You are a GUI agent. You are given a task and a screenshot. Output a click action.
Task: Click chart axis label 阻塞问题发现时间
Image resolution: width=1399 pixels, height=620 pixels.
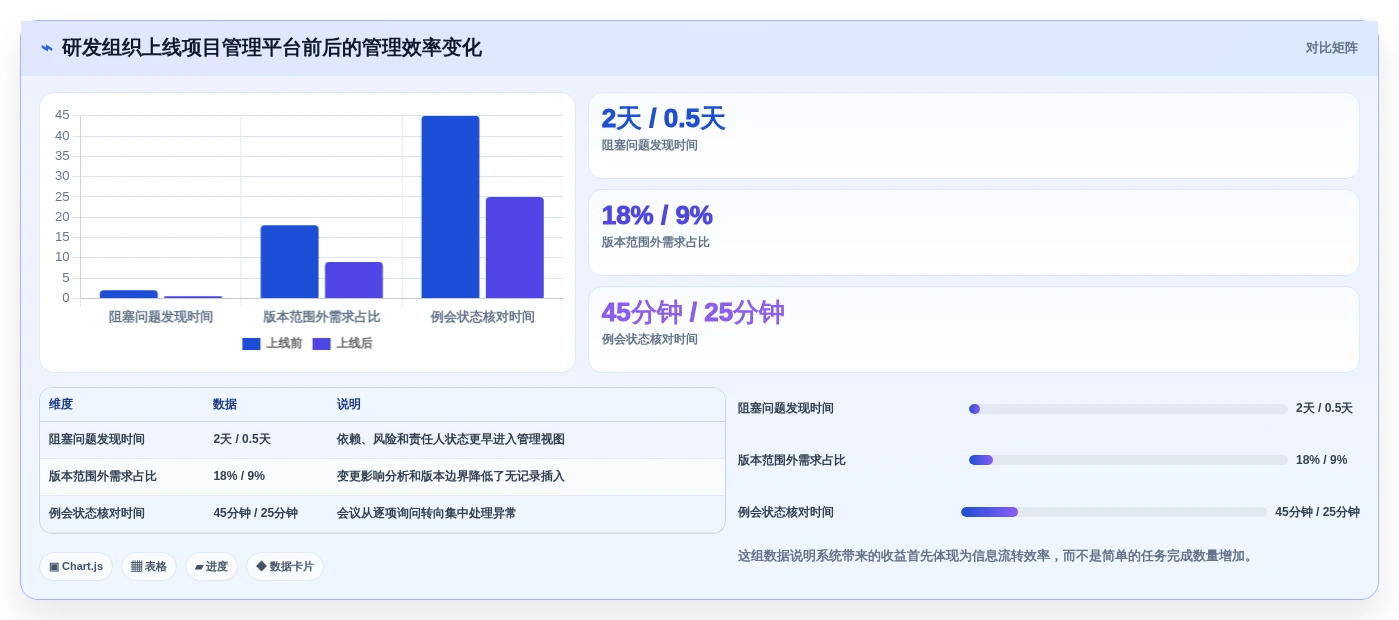pyautogui.click(x=161, y=317)
